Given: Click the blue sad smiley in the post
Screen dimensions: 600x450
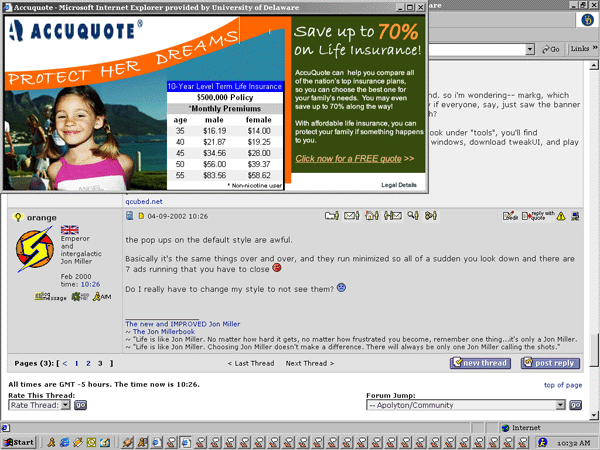Looking at the screenshot, I should [341, 287].
